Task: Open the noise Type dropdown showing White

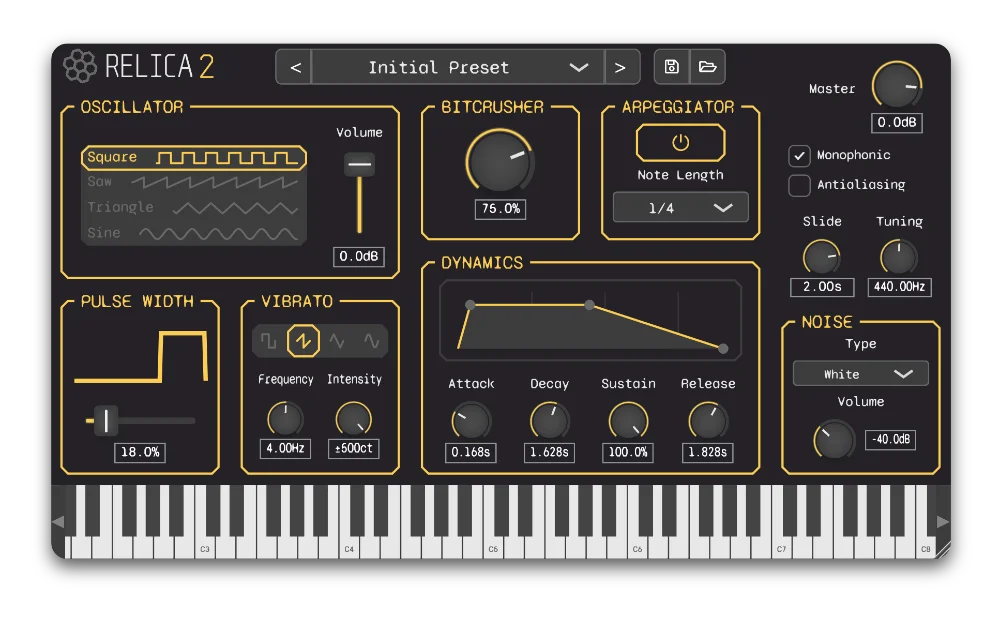Action: [860, 373]
